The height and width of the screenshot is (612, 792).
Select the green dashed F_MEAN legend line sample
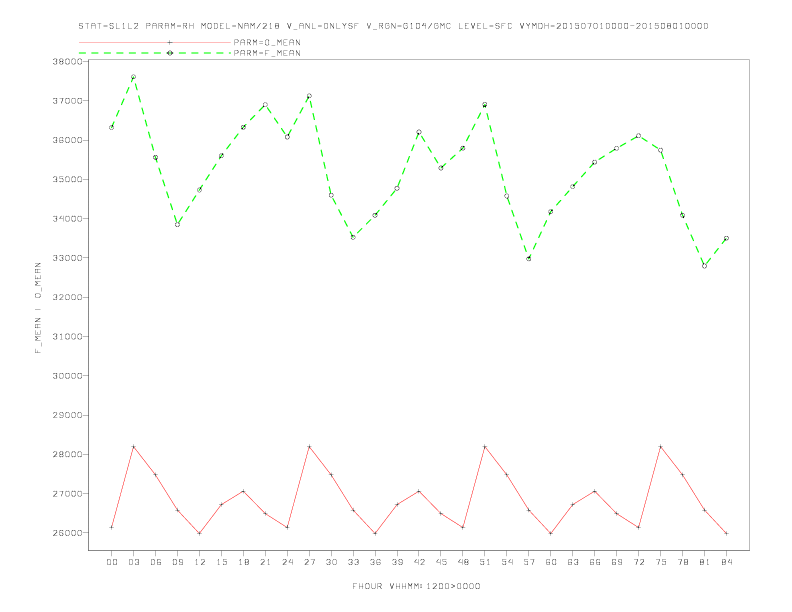click(155, 53)
